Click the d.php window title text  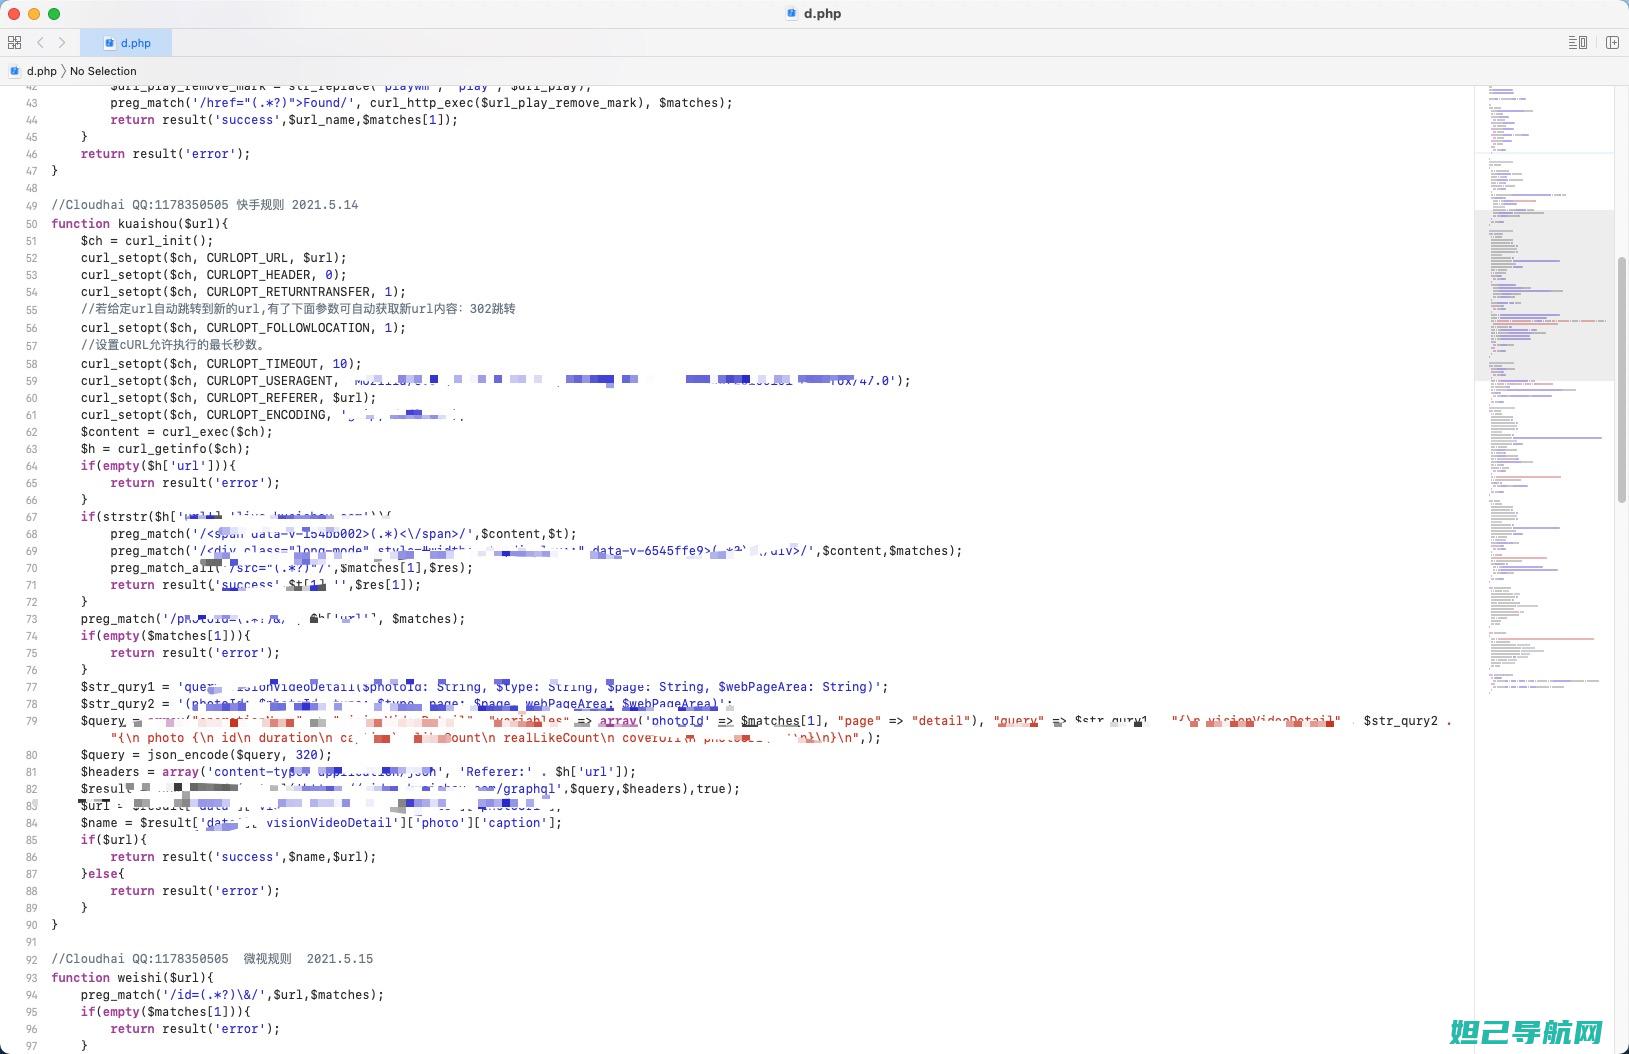[x=822, y=13]
